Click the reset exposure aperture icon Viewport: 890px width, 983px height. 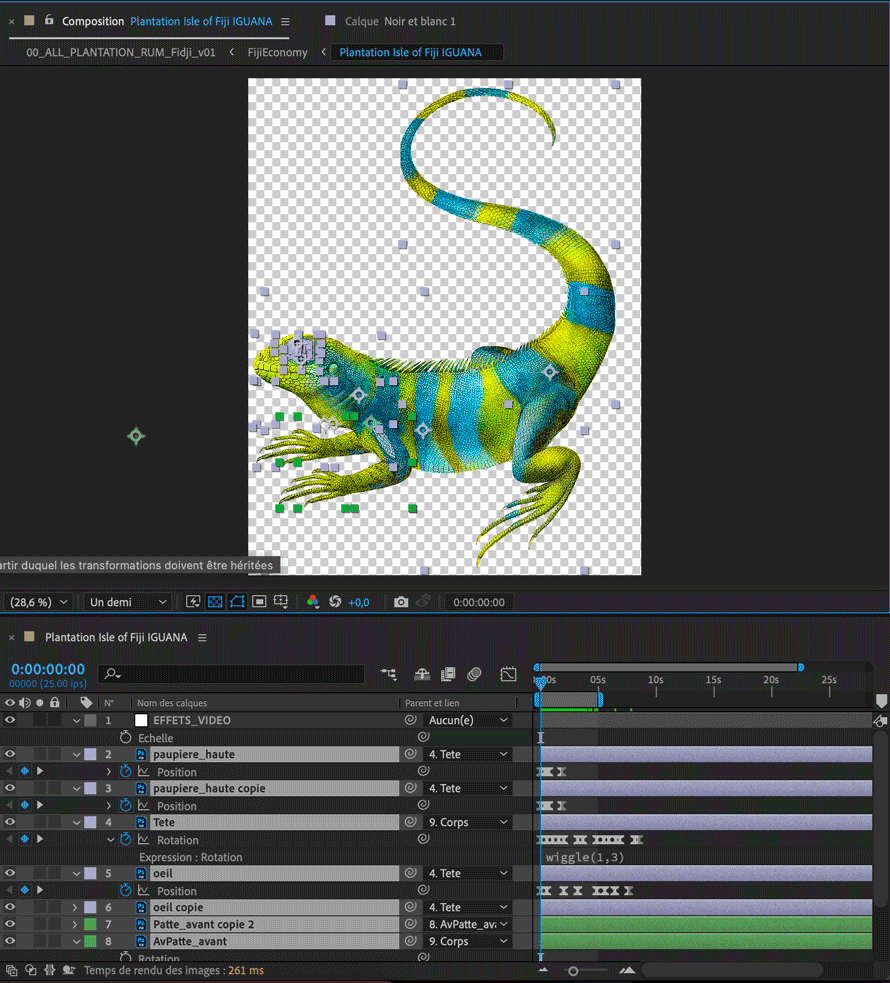tap(335, 602)
